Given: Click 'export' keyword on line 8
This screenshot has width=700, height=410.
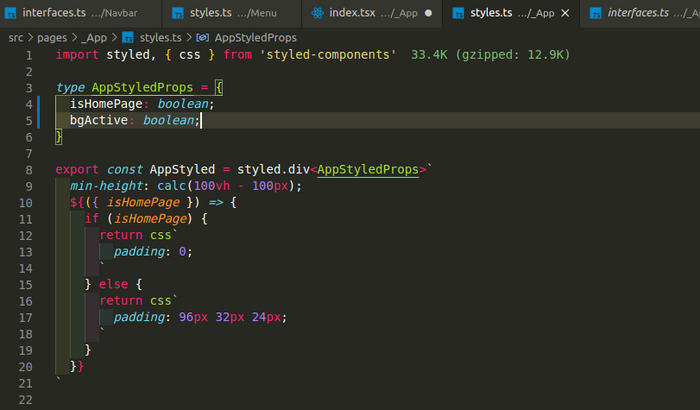Looking at the screenshot, I should point(77,170).
